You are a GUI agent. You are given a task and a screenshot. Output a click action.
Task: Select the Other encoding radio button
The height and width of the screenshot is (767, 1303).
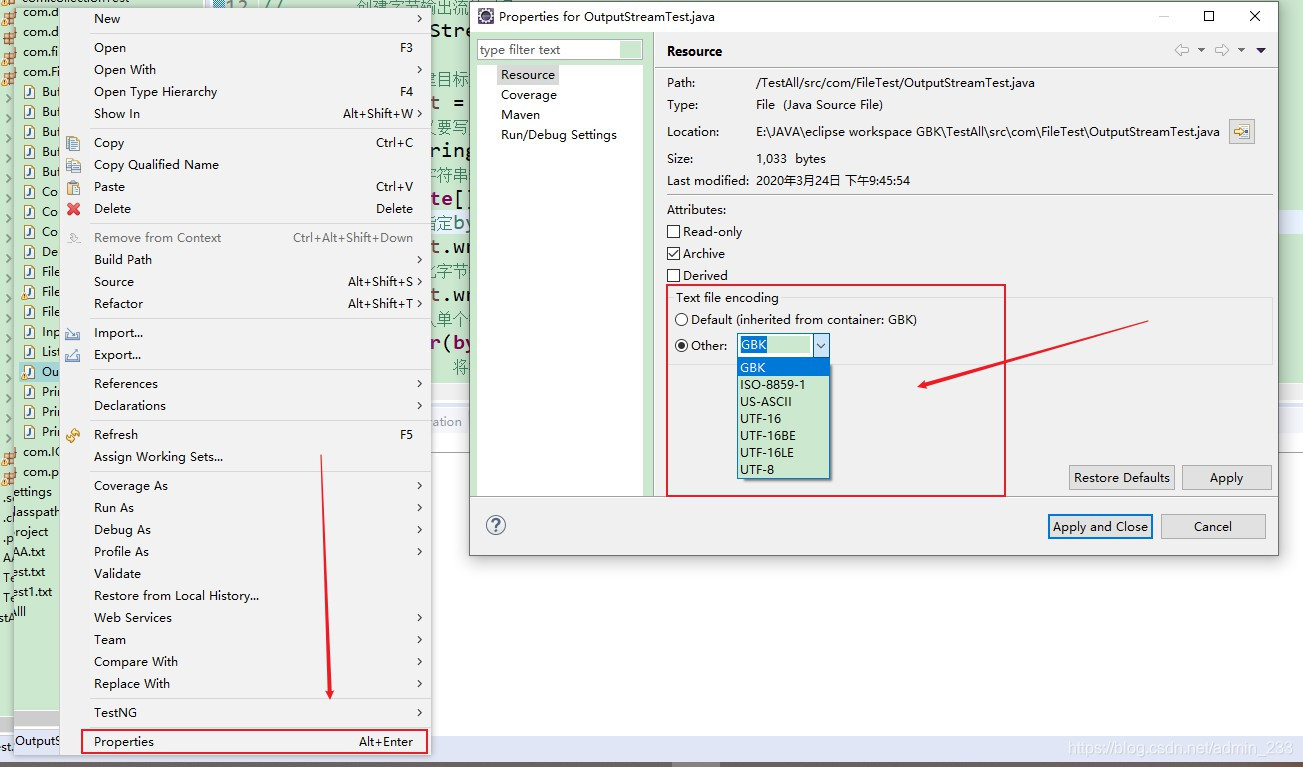pos(681,346)
